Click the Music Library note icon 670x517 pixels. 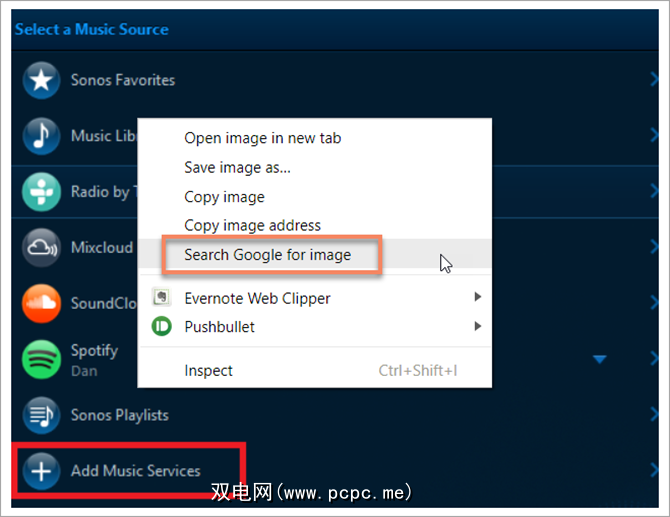pos(41,135)
